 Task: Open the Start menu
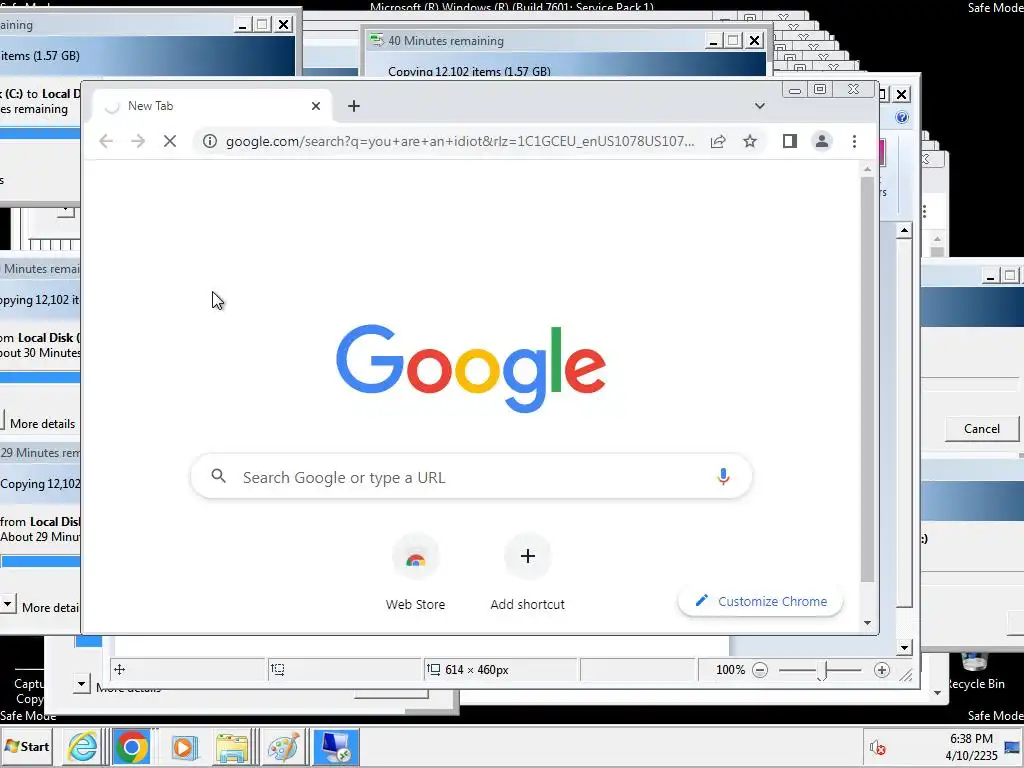27,746
